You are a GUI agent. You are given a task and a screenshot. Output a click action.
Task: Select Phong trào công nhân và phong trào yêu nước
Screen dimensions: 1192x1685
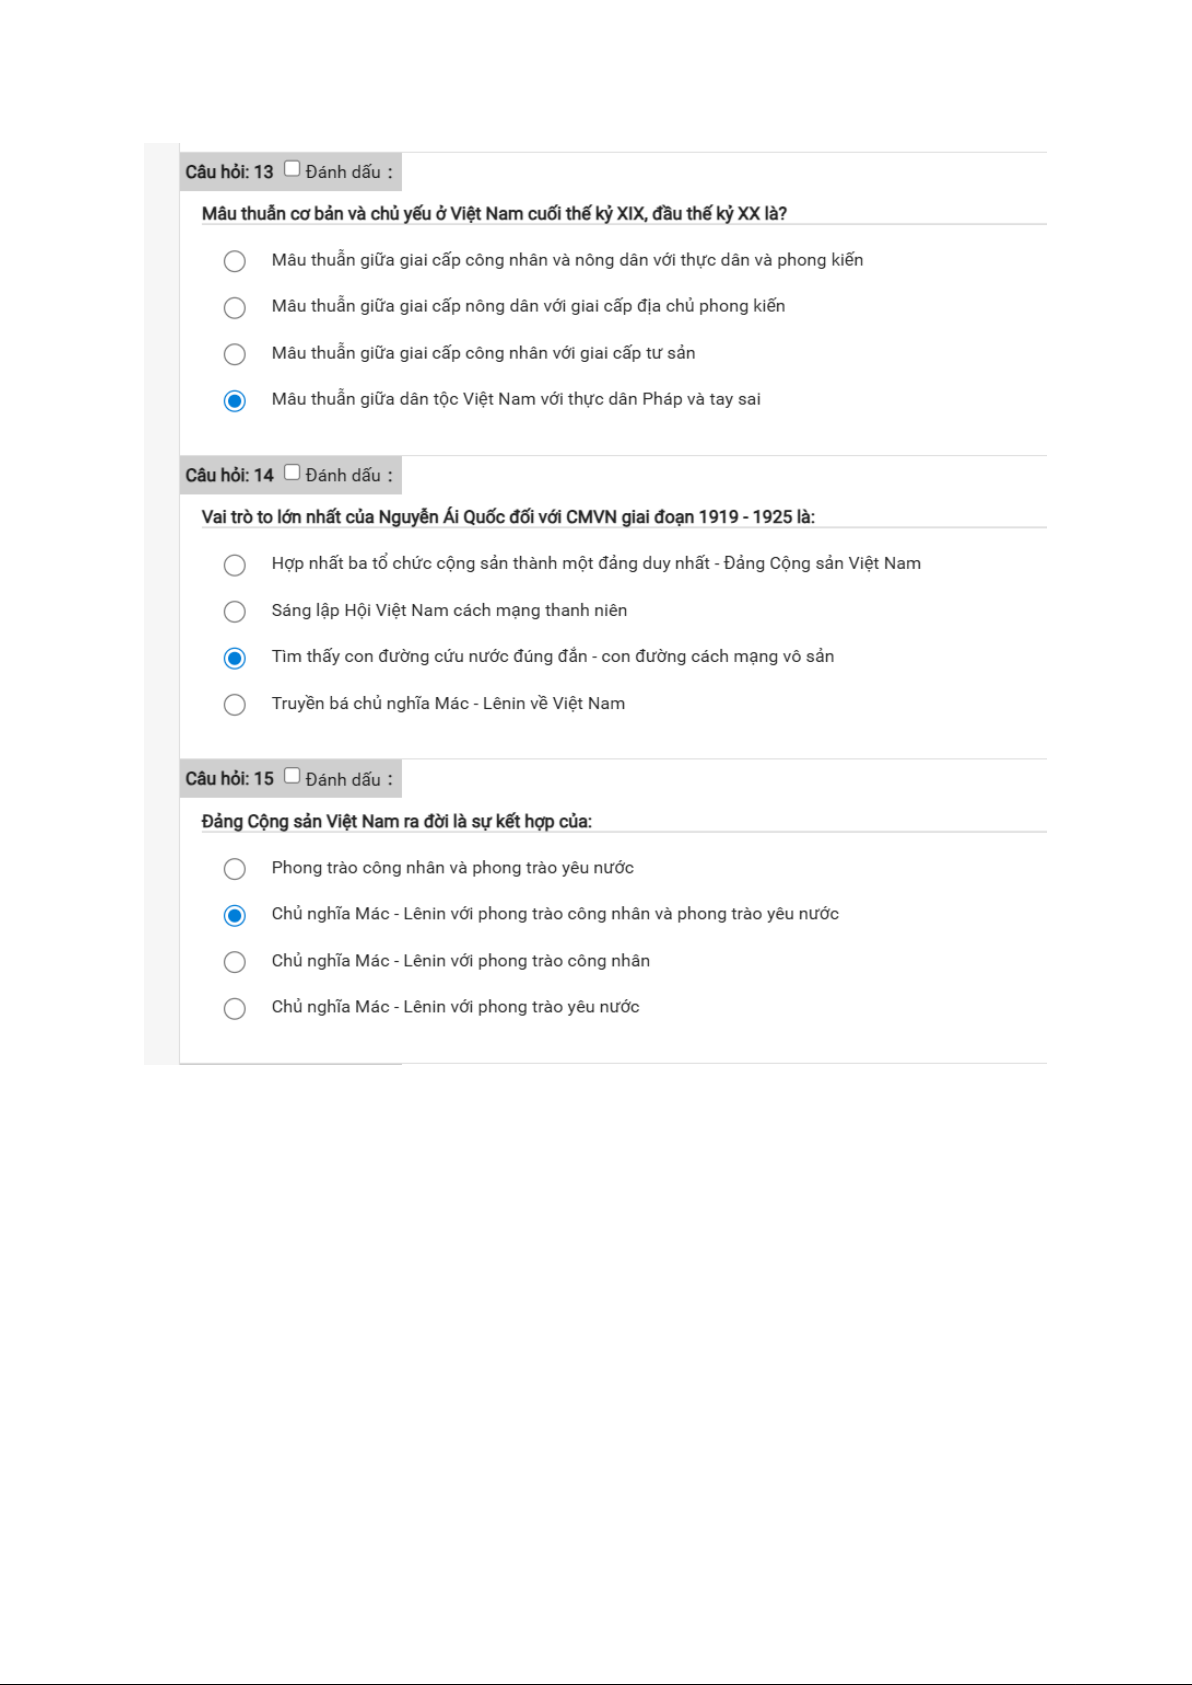pyautogui.click(x=234, y=869)
